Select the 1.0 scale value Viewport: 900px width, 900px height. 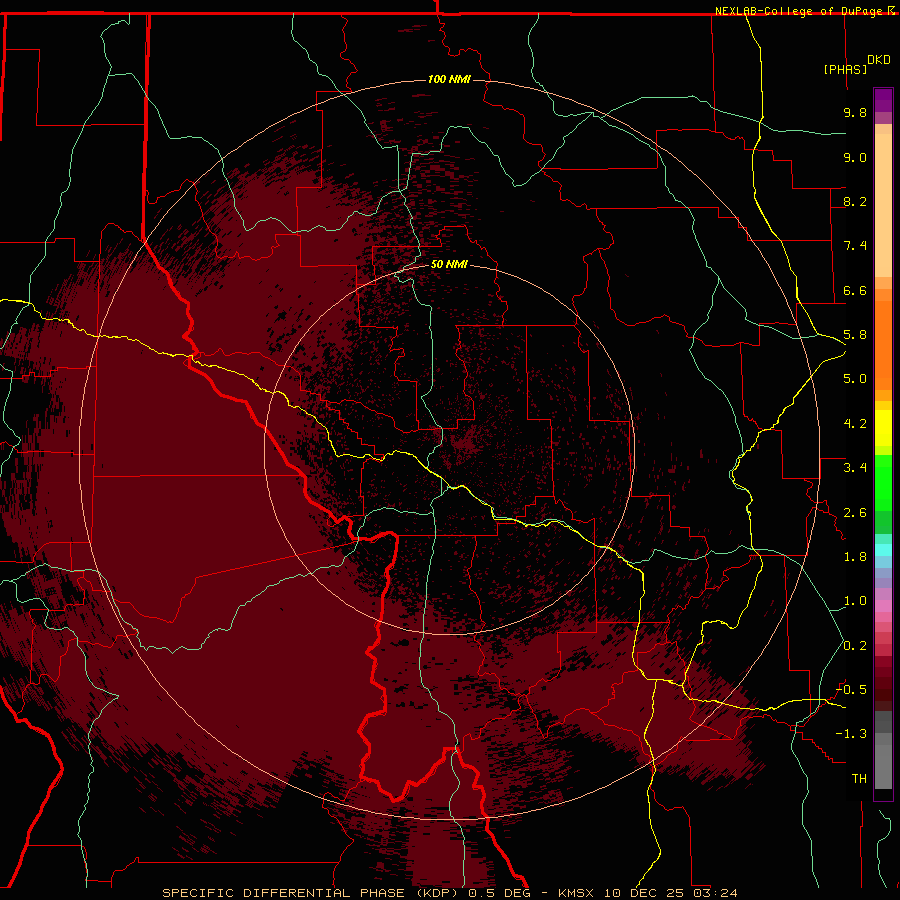pos(855,601)
